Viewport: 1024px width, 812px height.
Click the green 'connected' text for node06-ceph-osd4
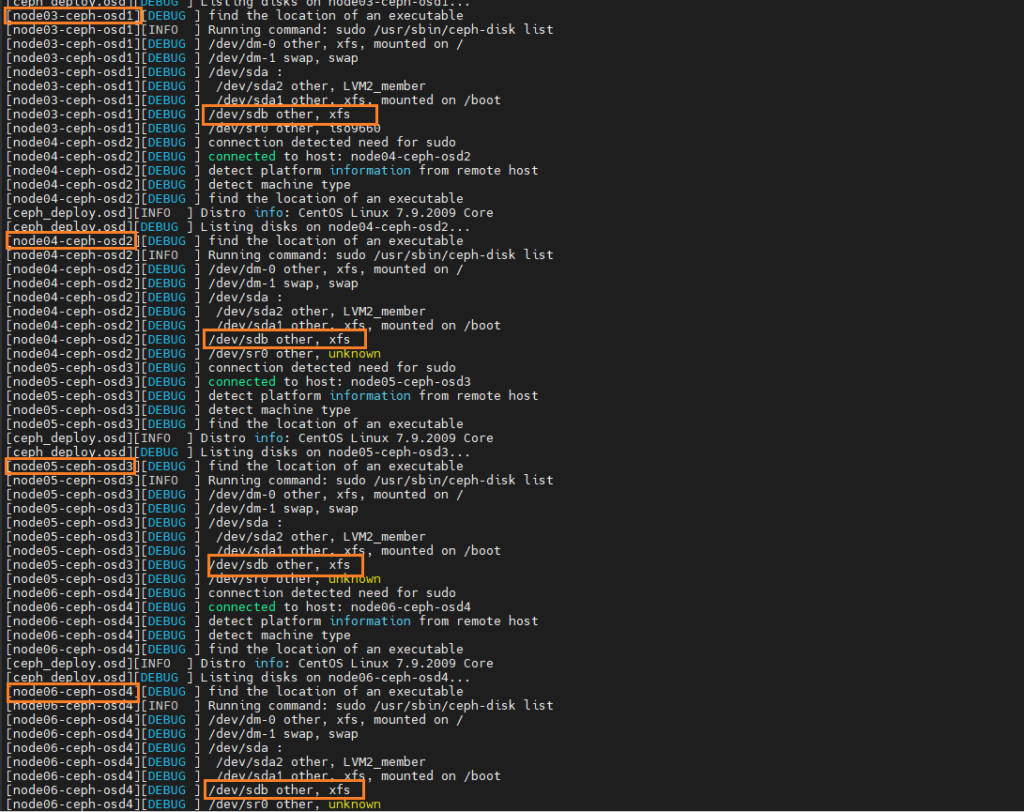point(241,606)
